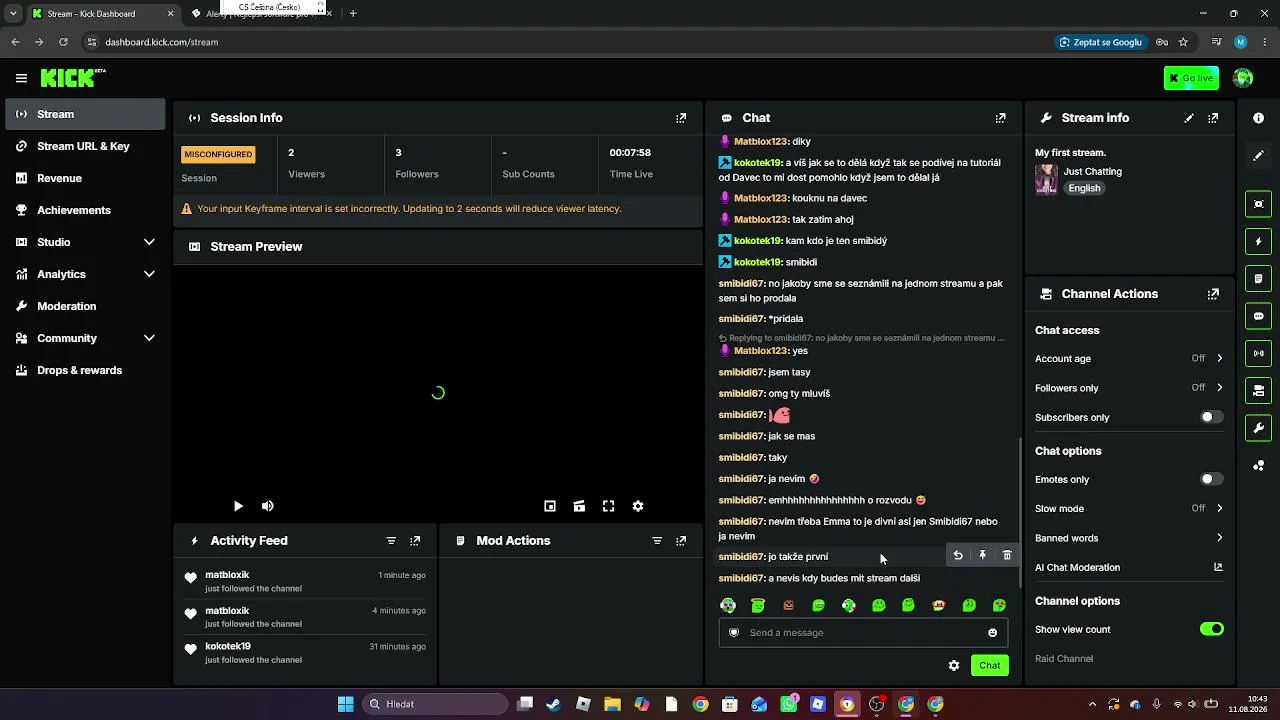Viewport: 1280px width, 720px height.
Task: Play the stream preview
Action: coord(238,506)
